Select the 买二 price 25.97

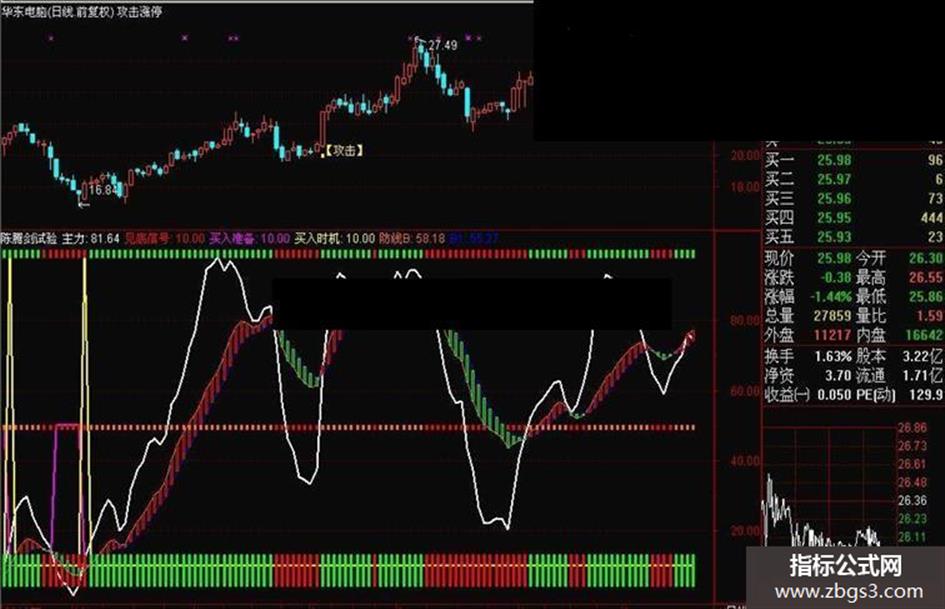click(x=834, y=180)
